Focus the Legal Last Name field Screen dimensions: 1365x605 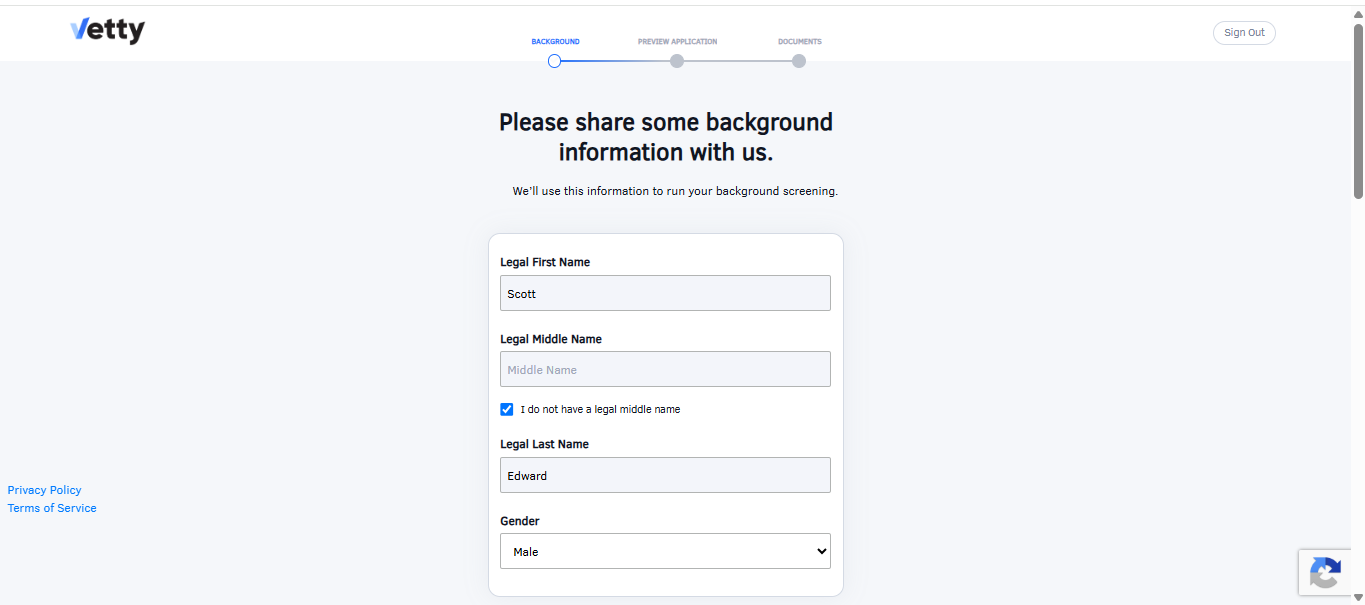coord(665,475)
